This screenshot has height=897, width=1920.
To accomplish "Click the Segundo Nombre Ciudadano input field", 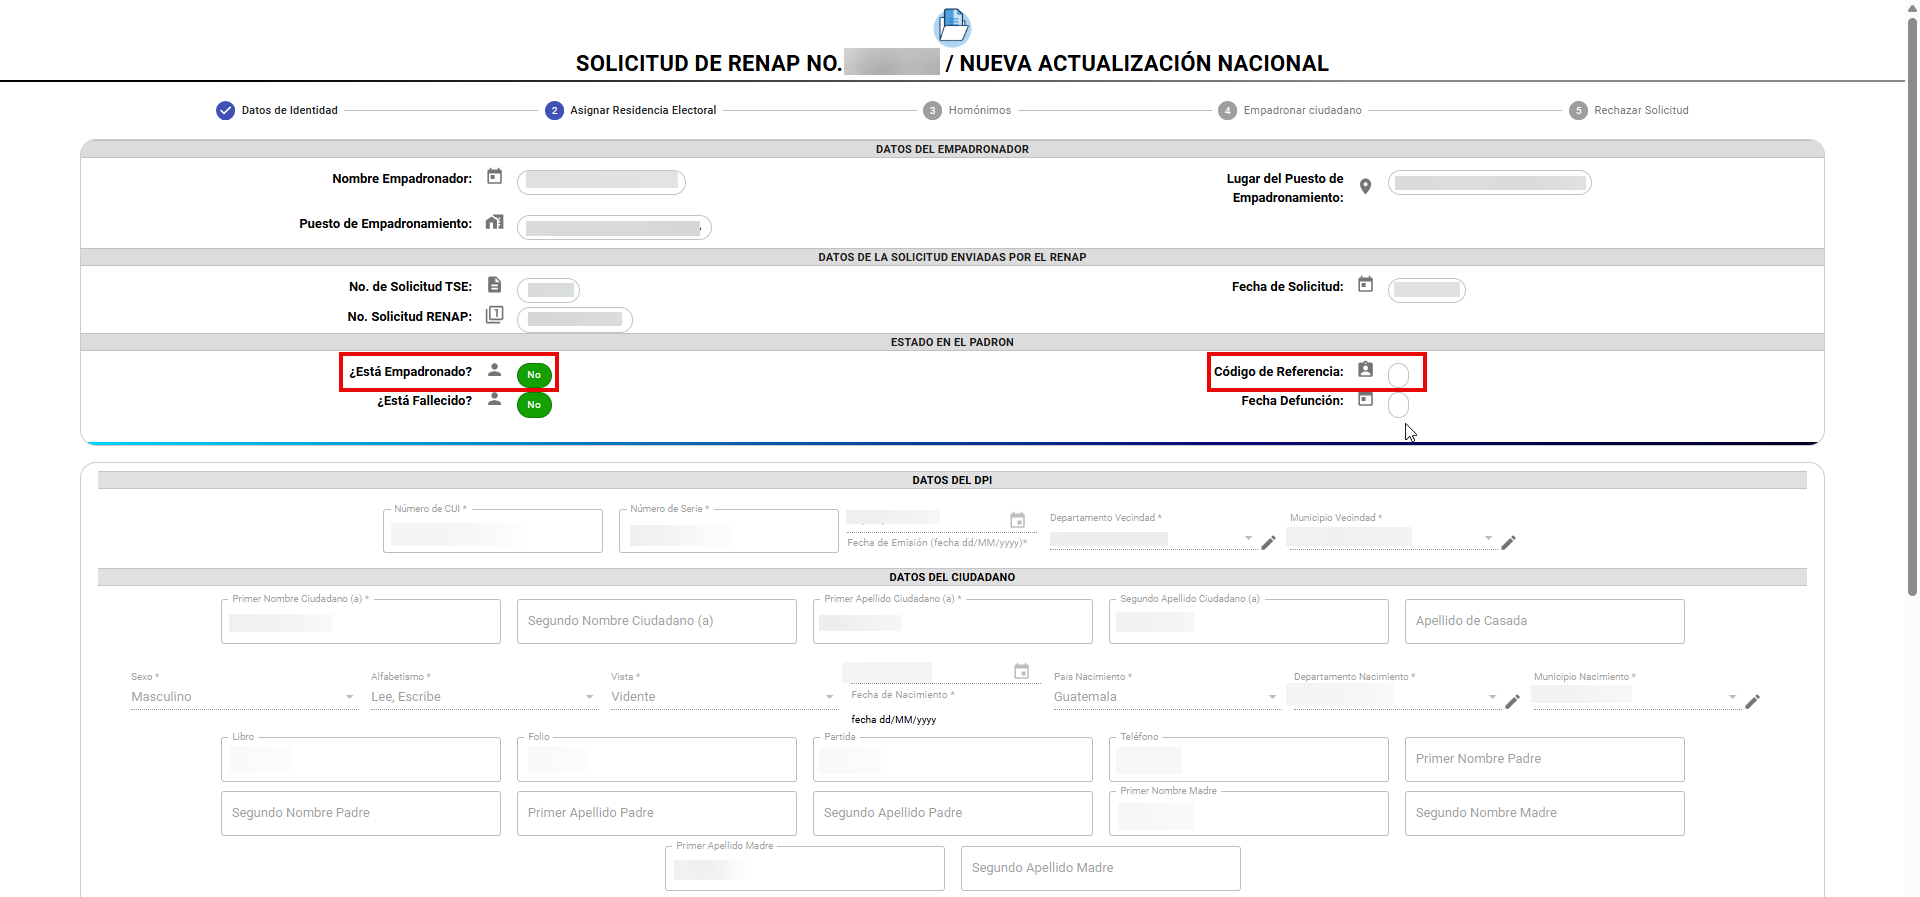I will pyautogui.click(x=656, y=621).
